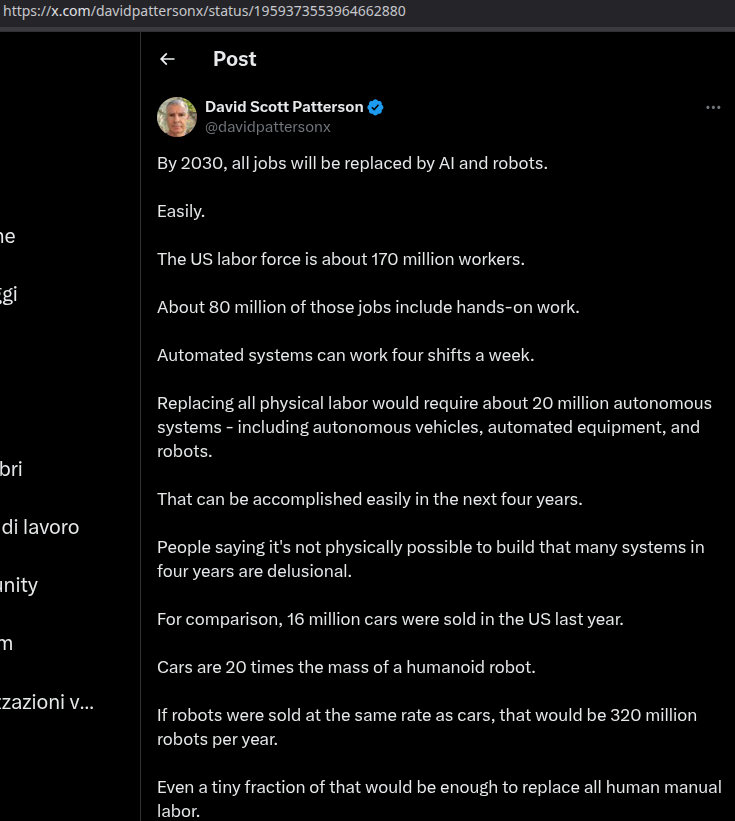
Task: Select the sidebar item ending "ne"
Action: (x=8, y=237)
